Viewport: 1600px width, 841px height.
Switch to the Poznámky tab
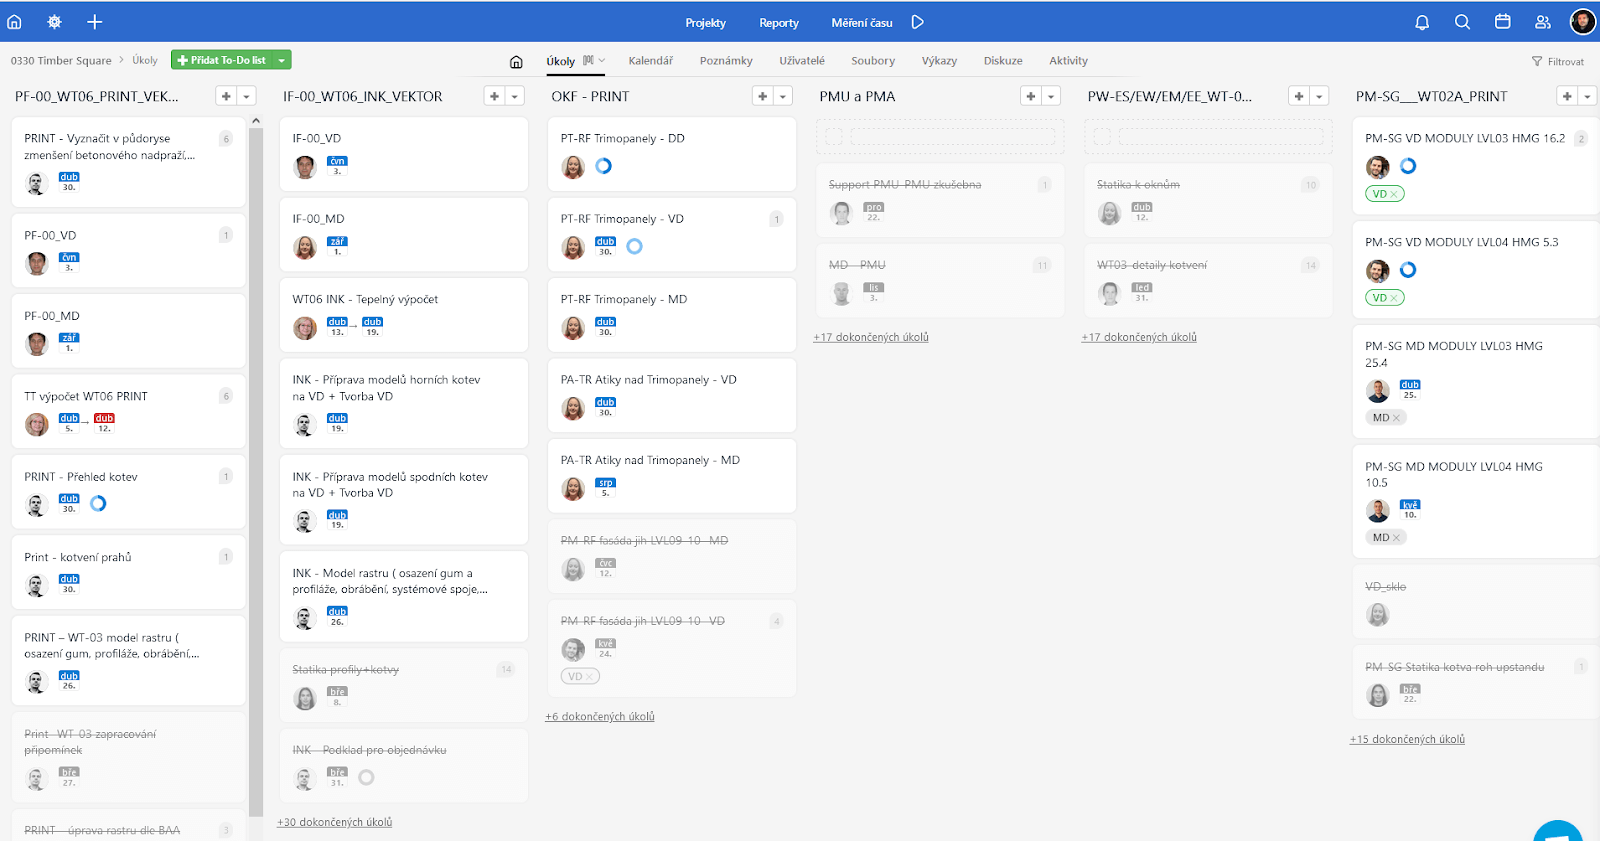(726, 61)
